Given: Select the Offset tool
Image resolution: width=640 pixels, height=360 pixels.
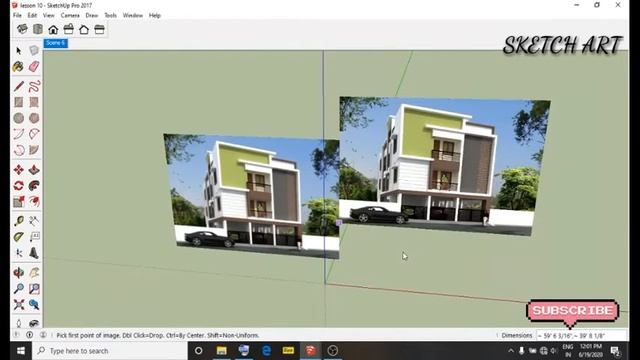Looking at the screenshot, I should pos(34,201).
